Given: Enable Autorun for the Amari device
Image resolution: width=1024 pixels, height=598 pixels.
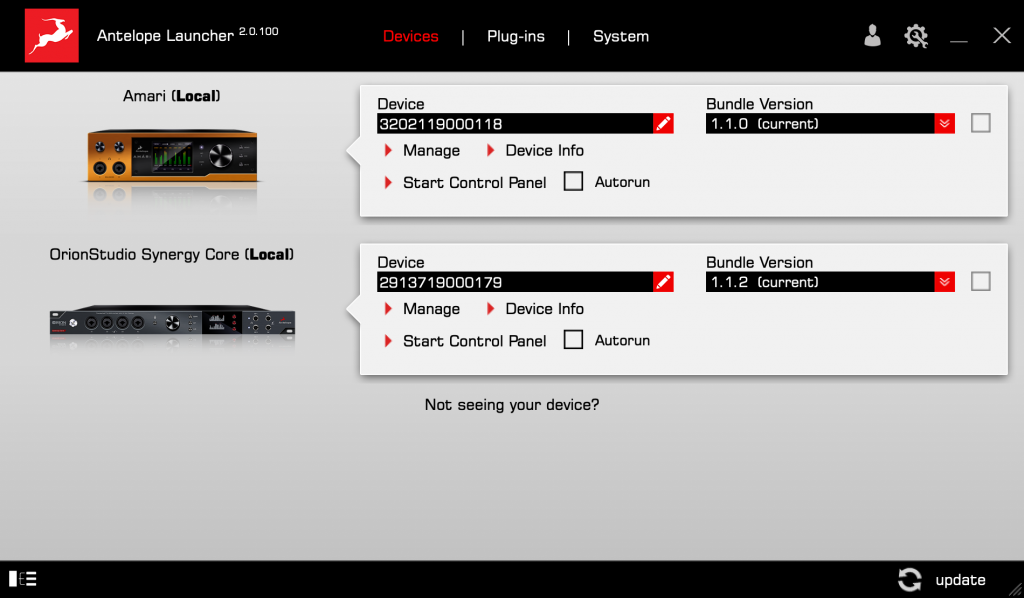Looking at the screenshot, I should click(x=573, y=181).
